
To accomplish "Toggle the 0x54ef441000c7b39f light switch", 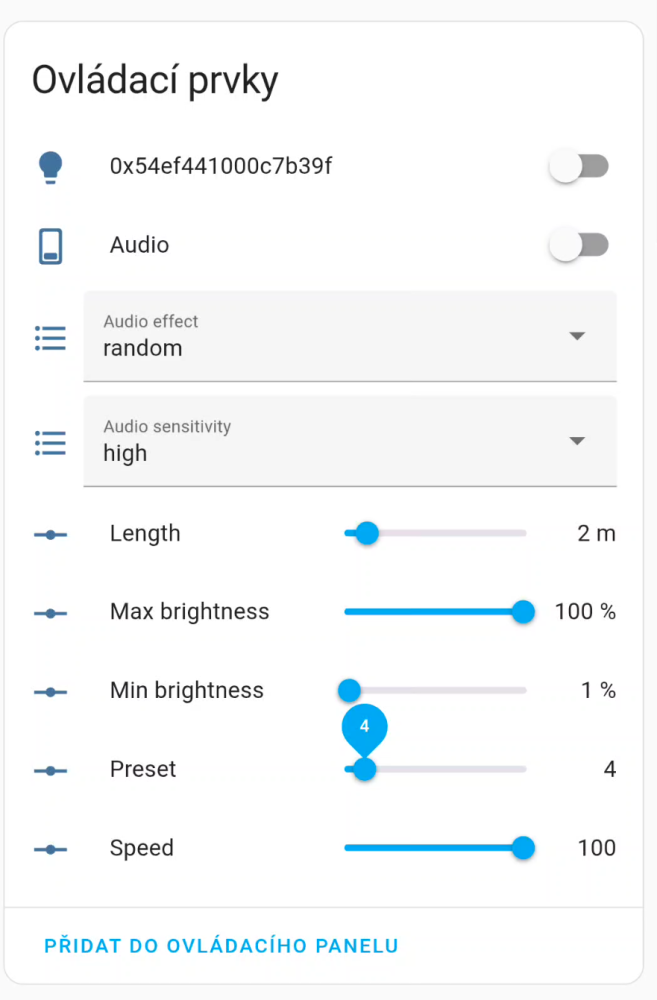I will tap(579, 167).
